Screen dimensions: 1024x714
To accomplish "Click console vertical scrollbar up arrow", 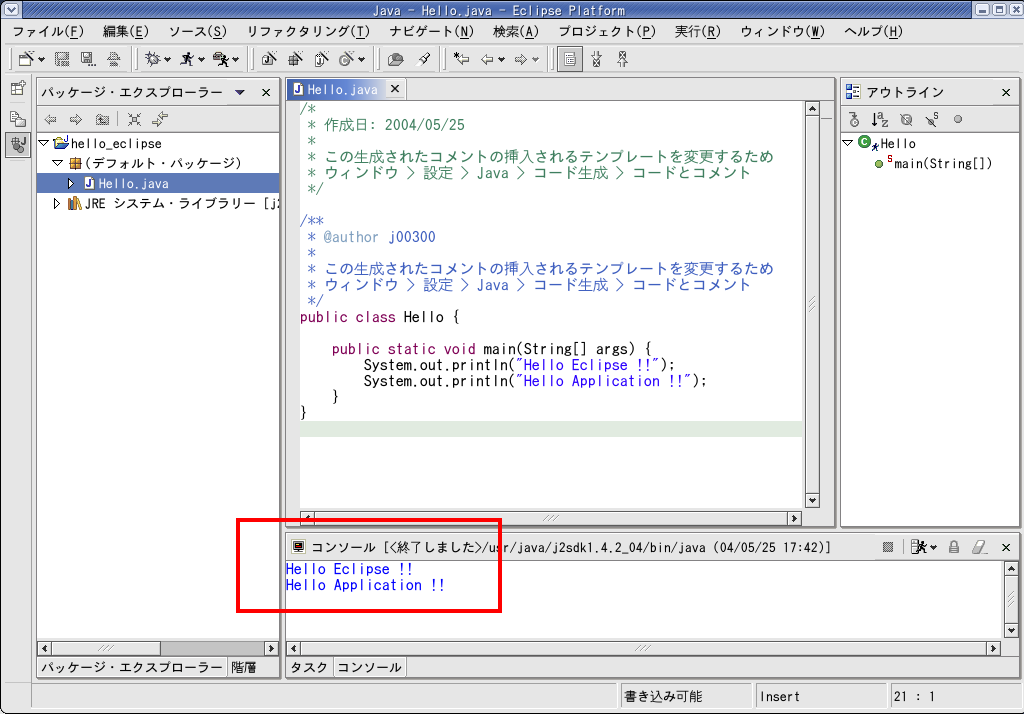I will click(1011, 568).
